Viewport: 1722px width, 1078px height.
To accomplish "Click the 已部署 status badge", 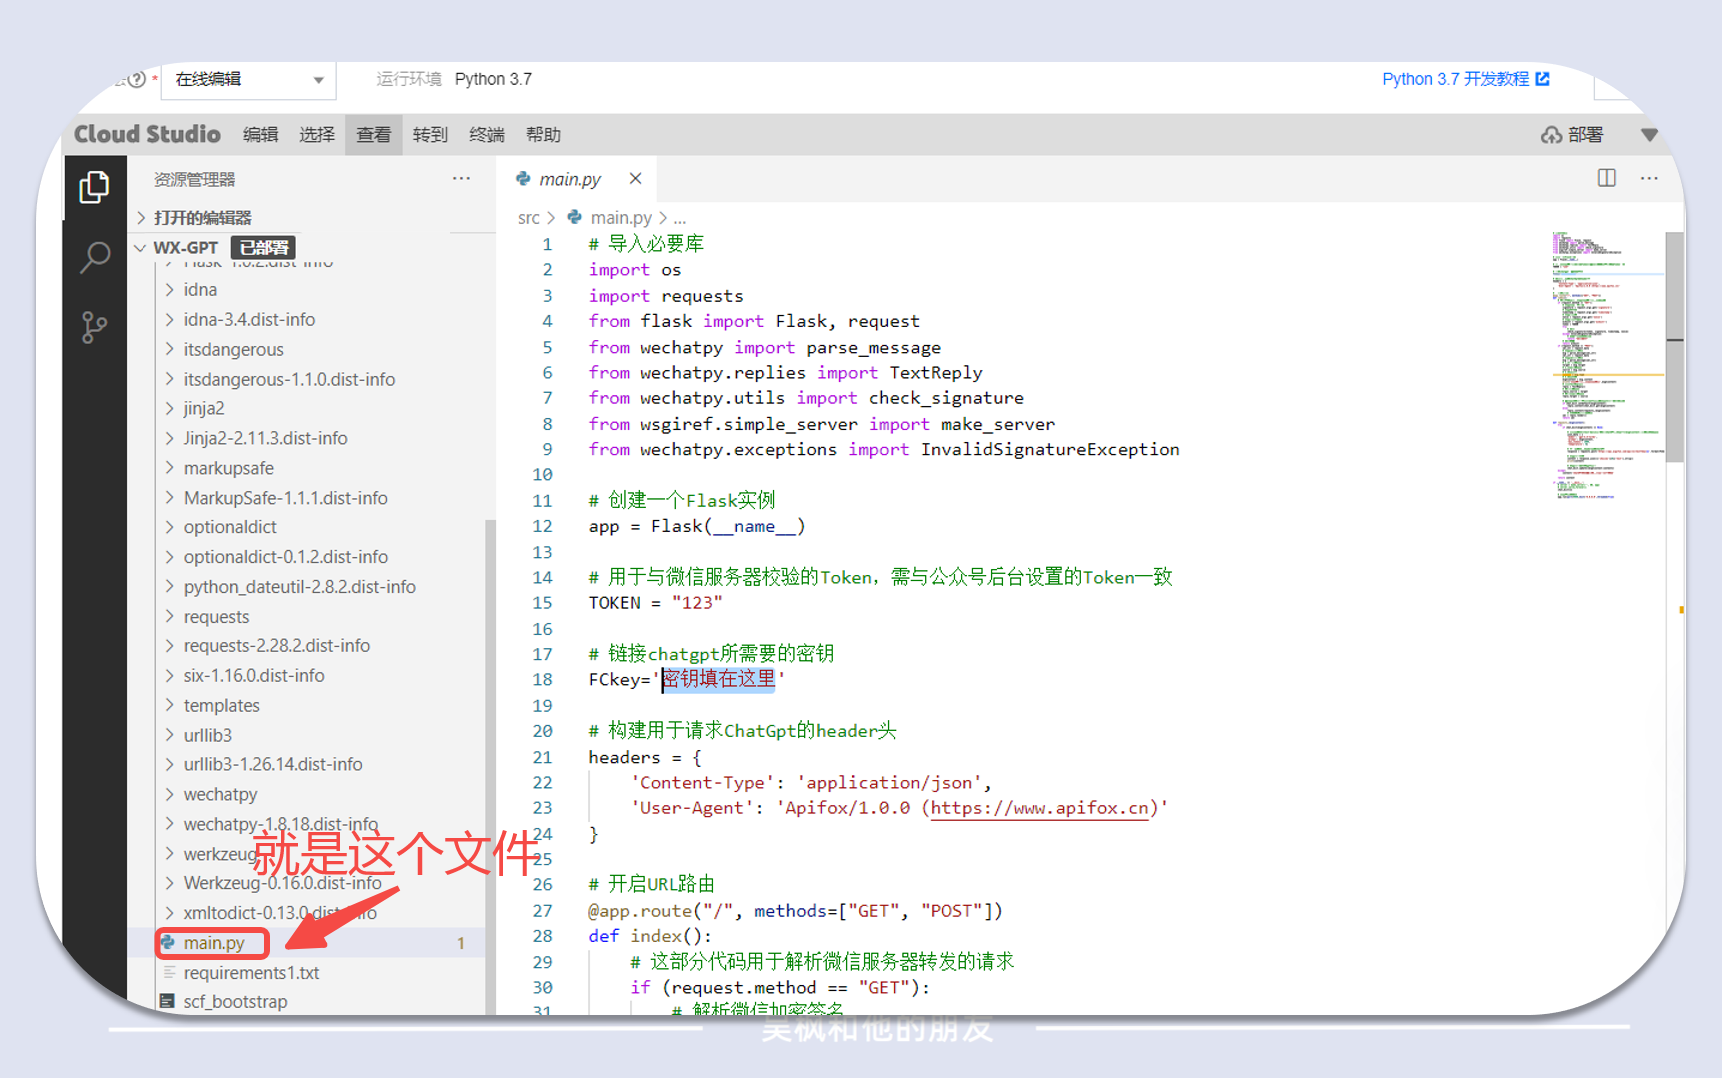I will pyautogui.click(x=264, y=247).
